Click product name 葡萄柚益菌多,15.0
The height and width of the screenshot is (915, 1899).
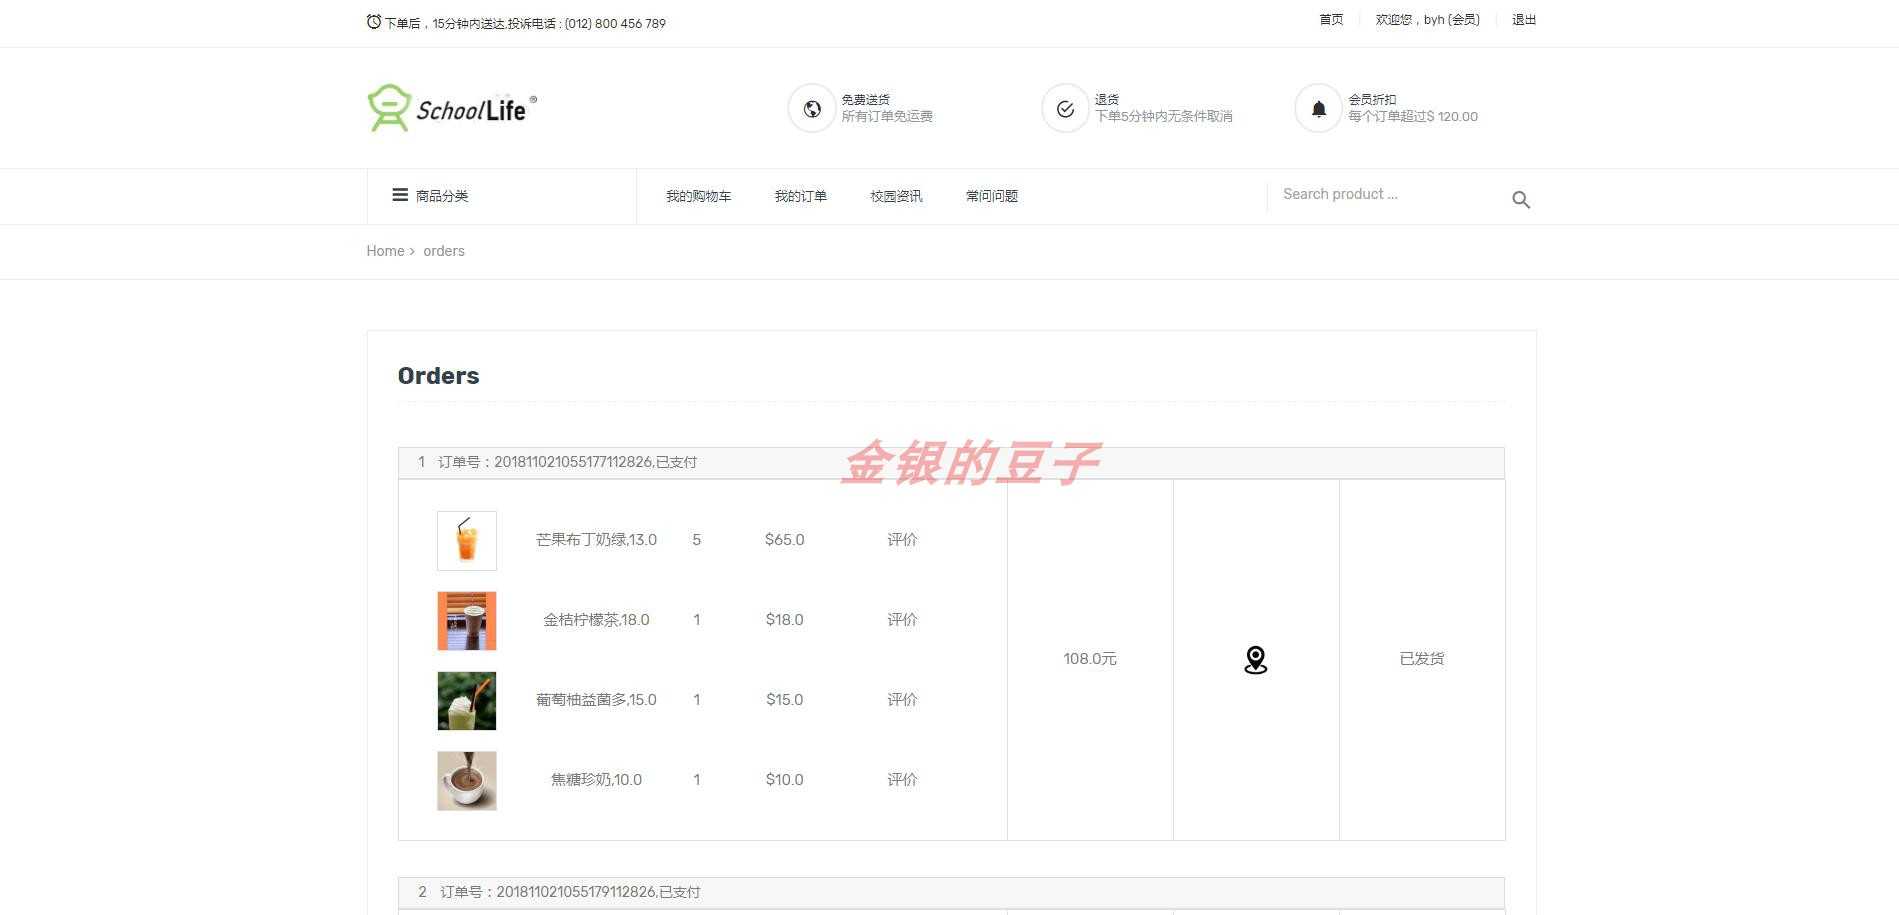(x=596, y=700)
